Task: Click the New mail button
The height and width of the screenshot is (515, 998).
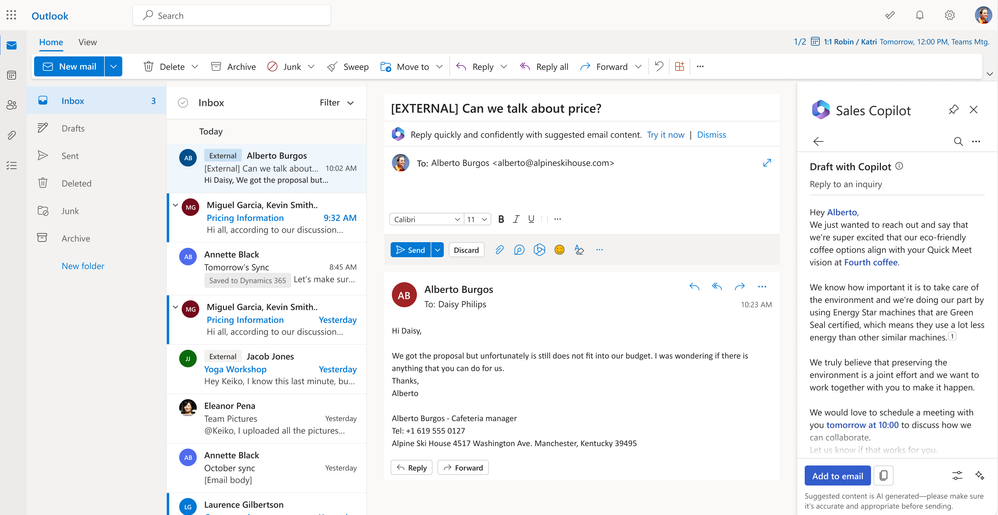Action: (x=69, y=66)
